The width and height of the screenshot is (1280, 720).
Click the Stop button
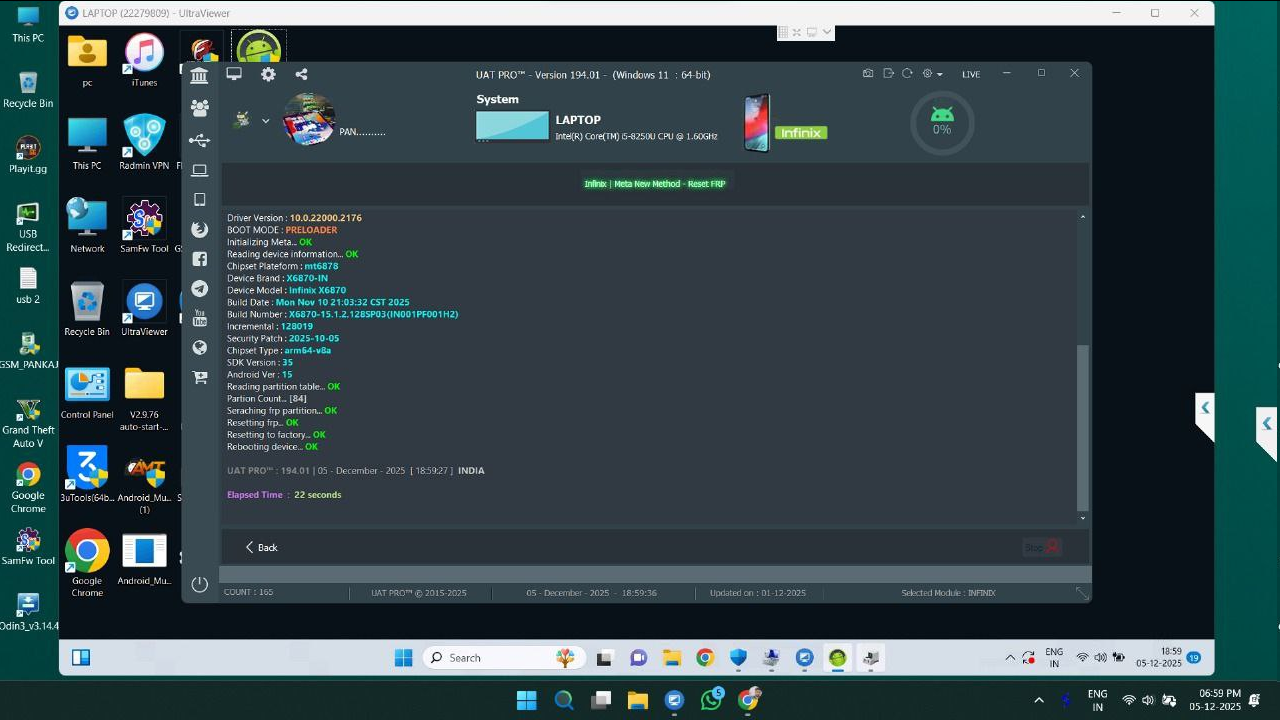(x=1041, y=547)
